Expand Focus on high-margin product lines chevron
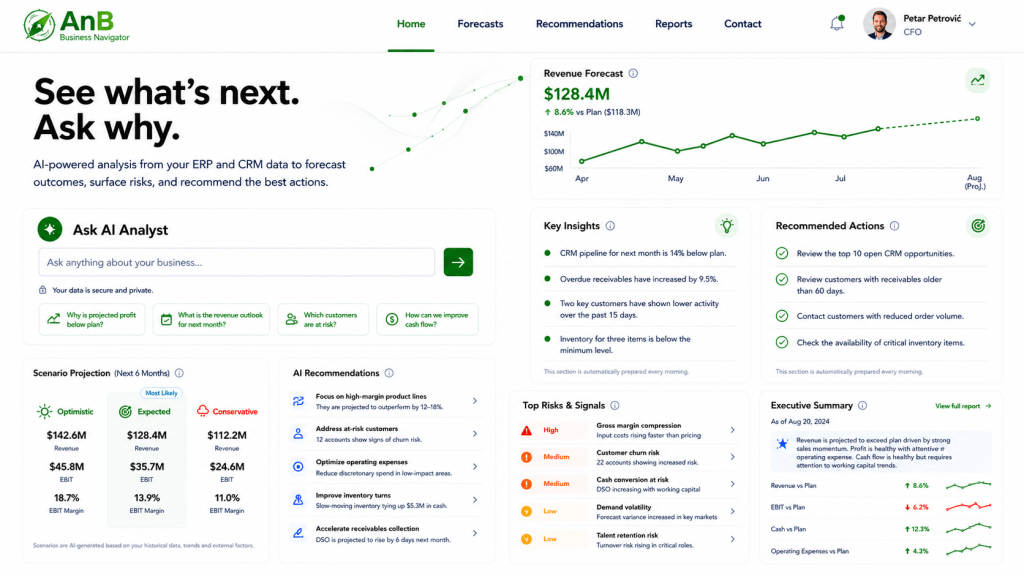The image size is (1024, 576). point(475,401)
